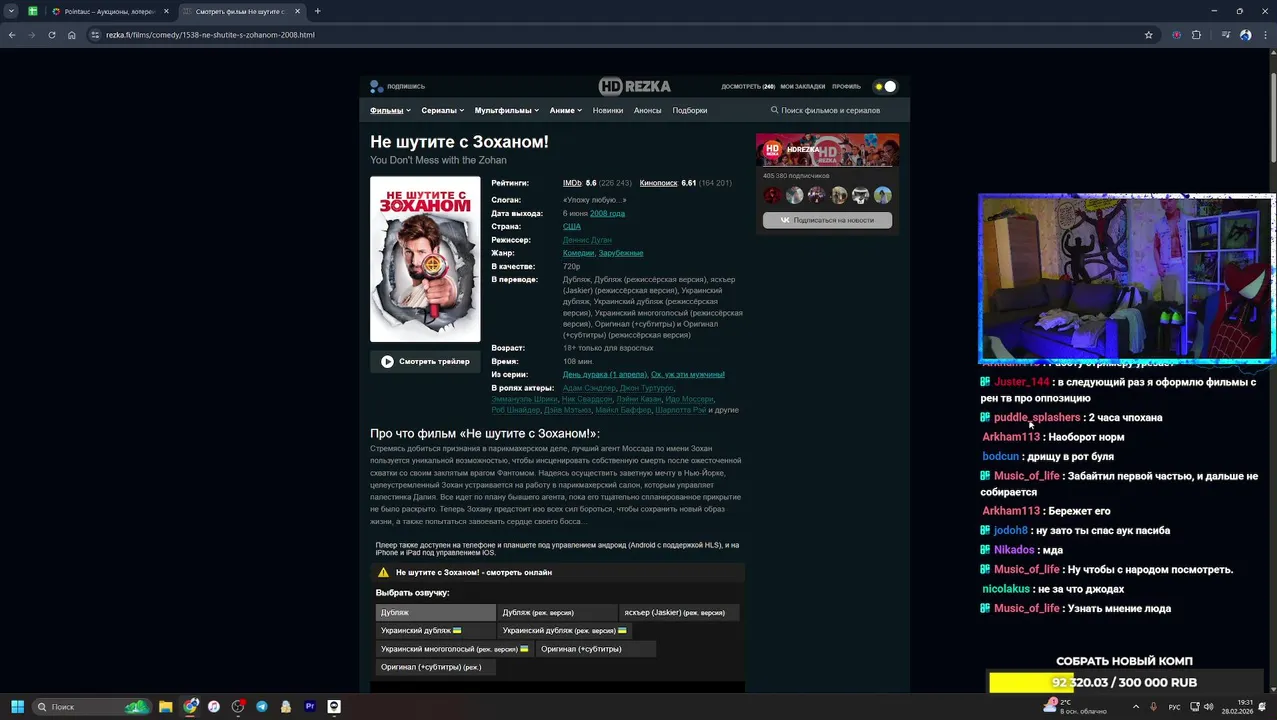Select Дубляж (реж. версия) voice-over

click(x=557, y=612)
